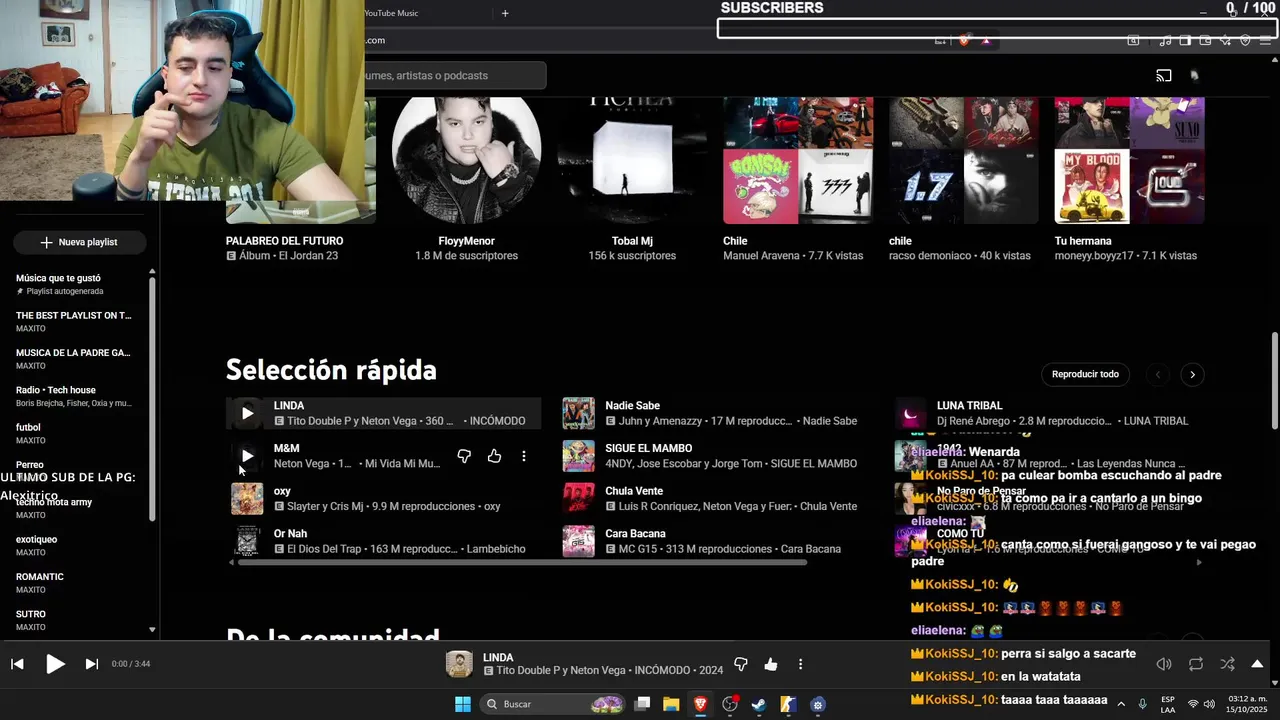Expand the player page with up arrow
The width and height of the screenshot is (1280, 720).
(x=1257, y=664)
